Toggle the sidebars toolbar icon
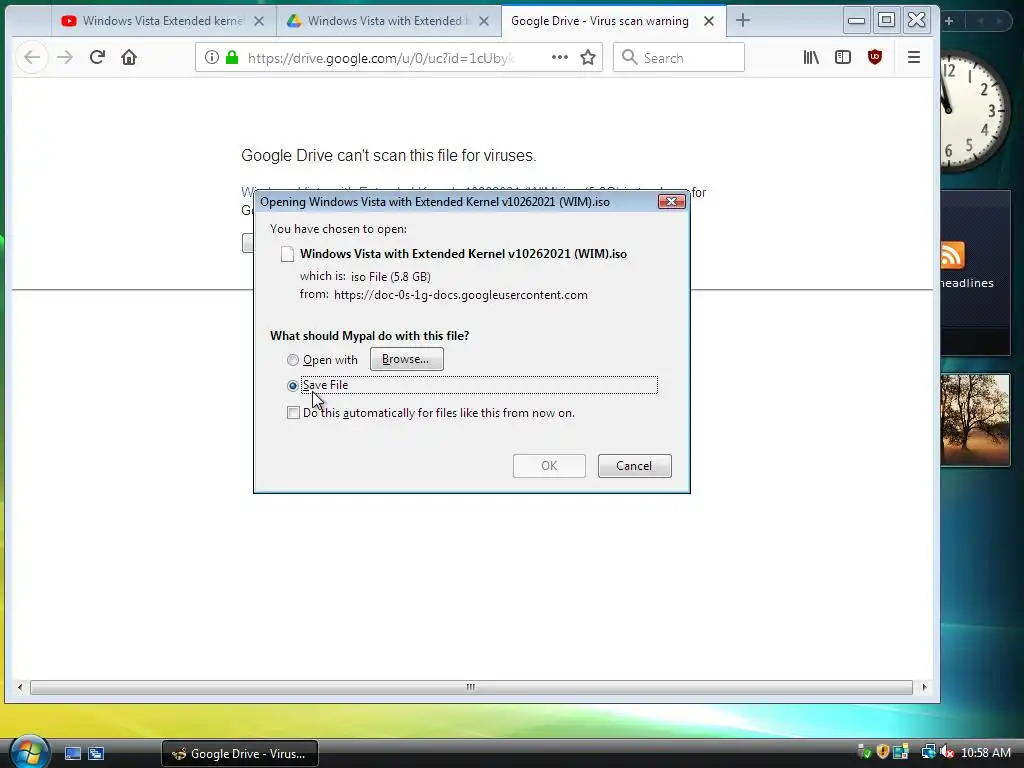 pos(842,57)
